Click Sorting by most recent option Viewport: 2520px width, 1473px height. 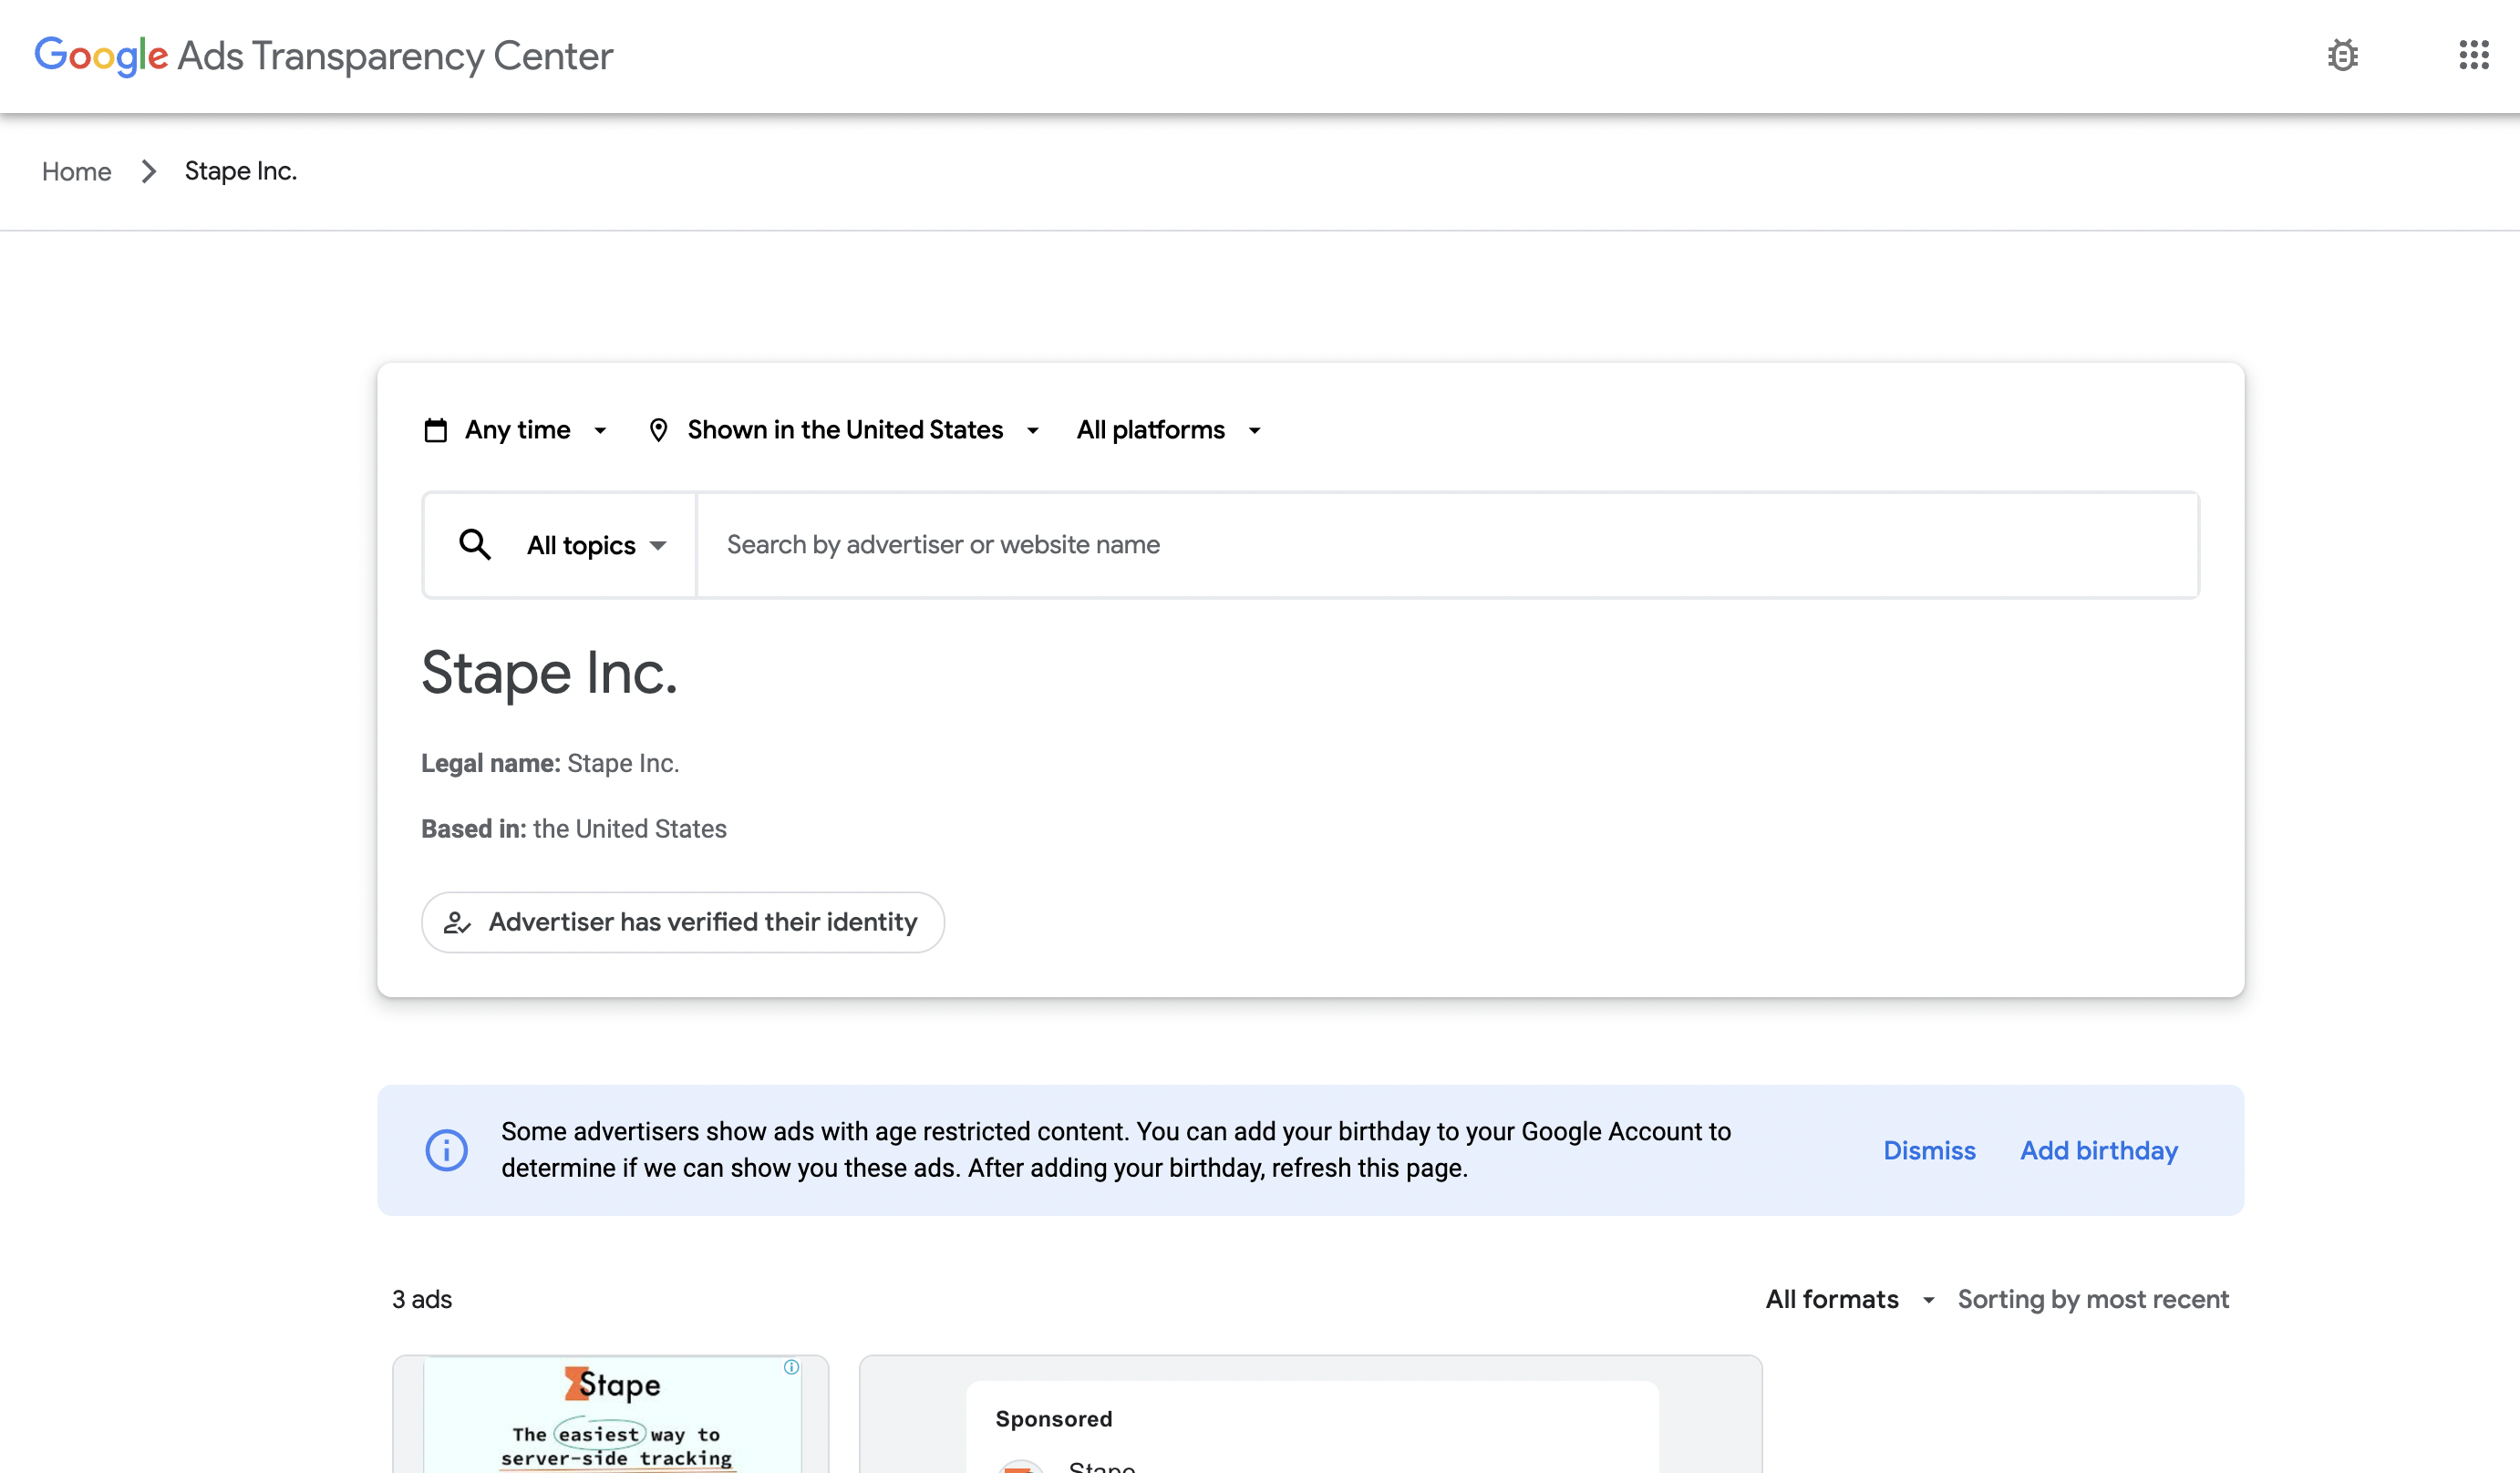pos(2092,1300)
